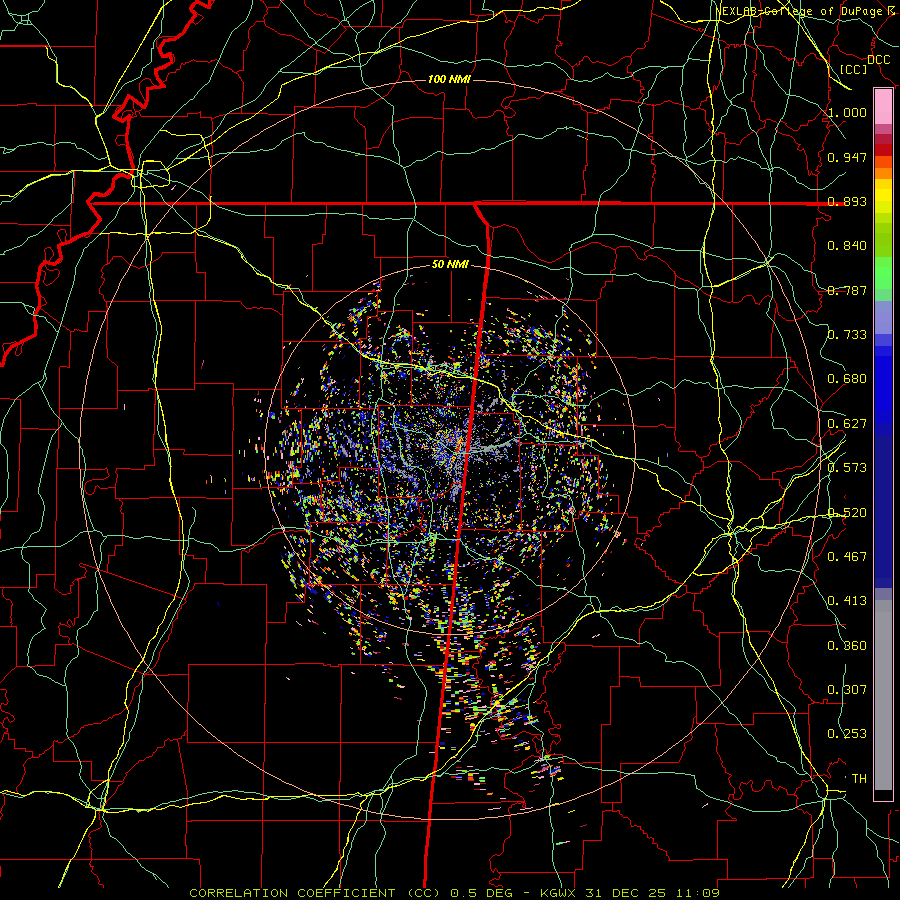Viewport: 900px width, 900px height.
Task: Click the 0.947 legend value
Action: pos(847,157)
